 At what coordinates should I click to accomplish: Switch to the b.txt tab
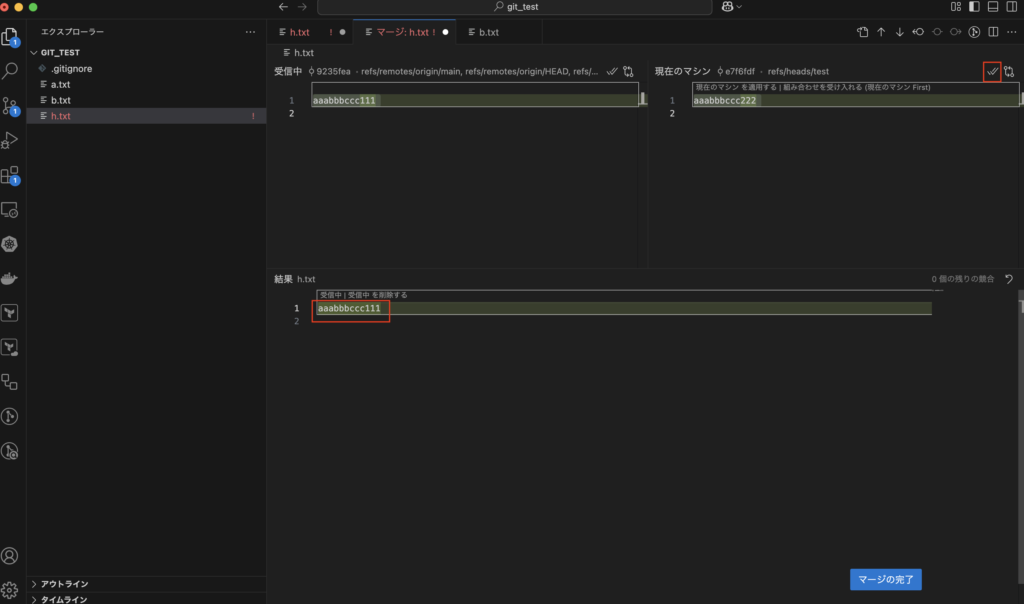[488, 32]
